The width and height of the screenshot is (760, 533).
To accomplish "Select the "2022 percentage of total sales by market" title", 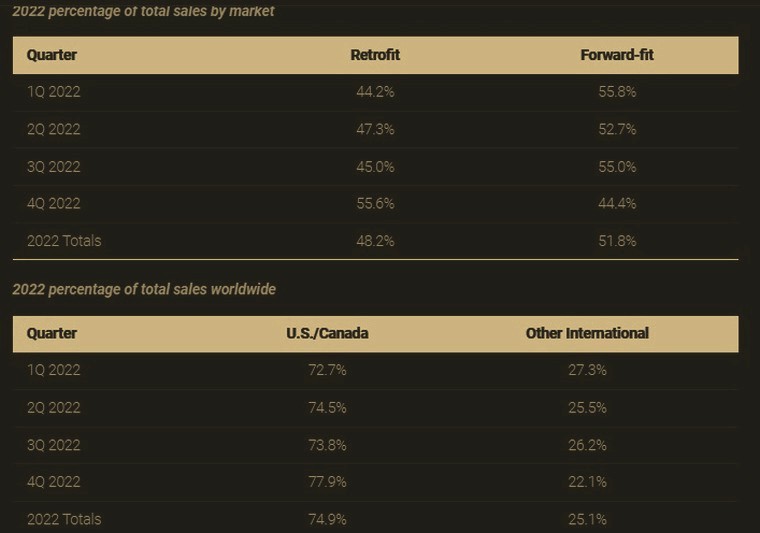I will tap(143, 11).
